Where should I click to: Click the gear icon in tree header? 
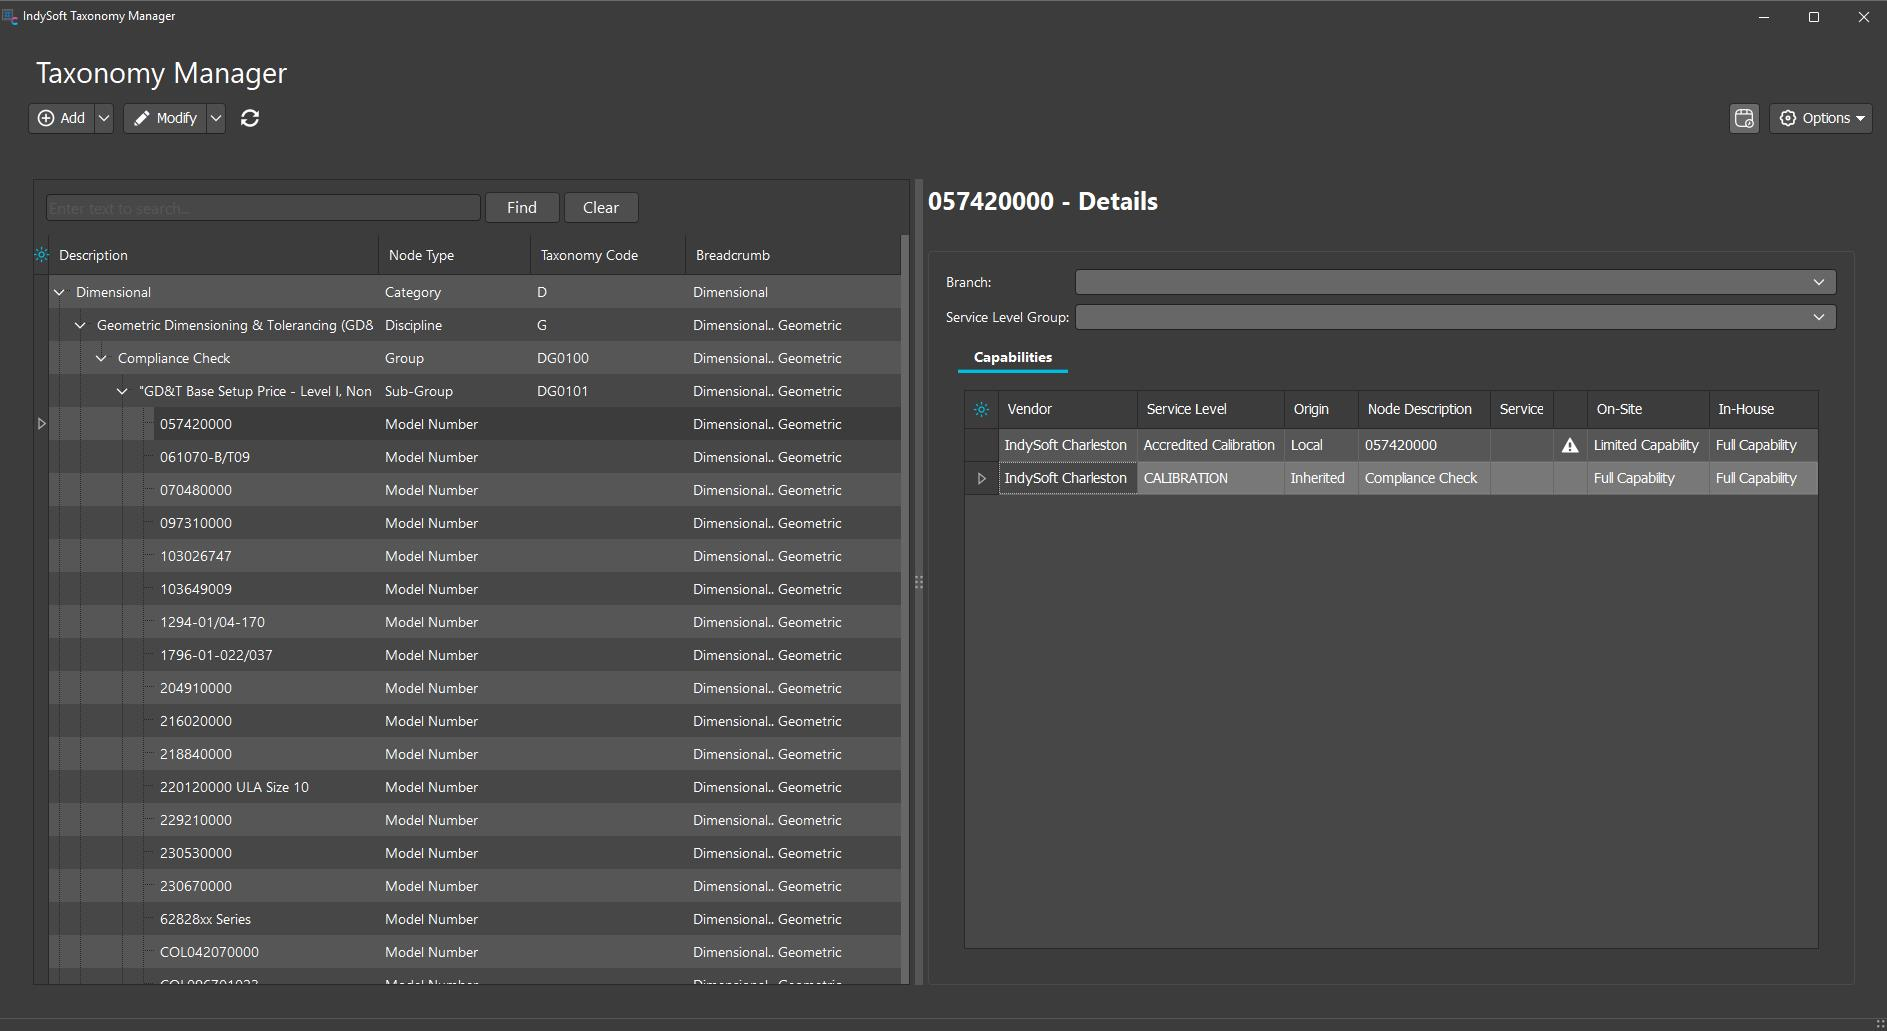click(41, 255)
